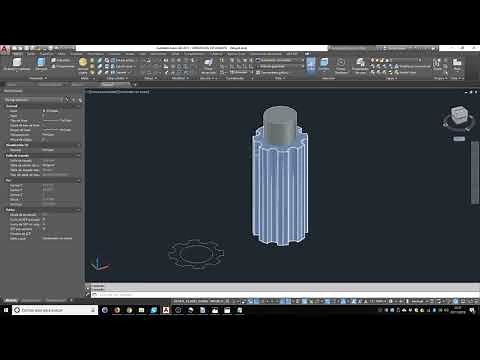Click the navigation bar on right edge

click(x=475, y=172)
